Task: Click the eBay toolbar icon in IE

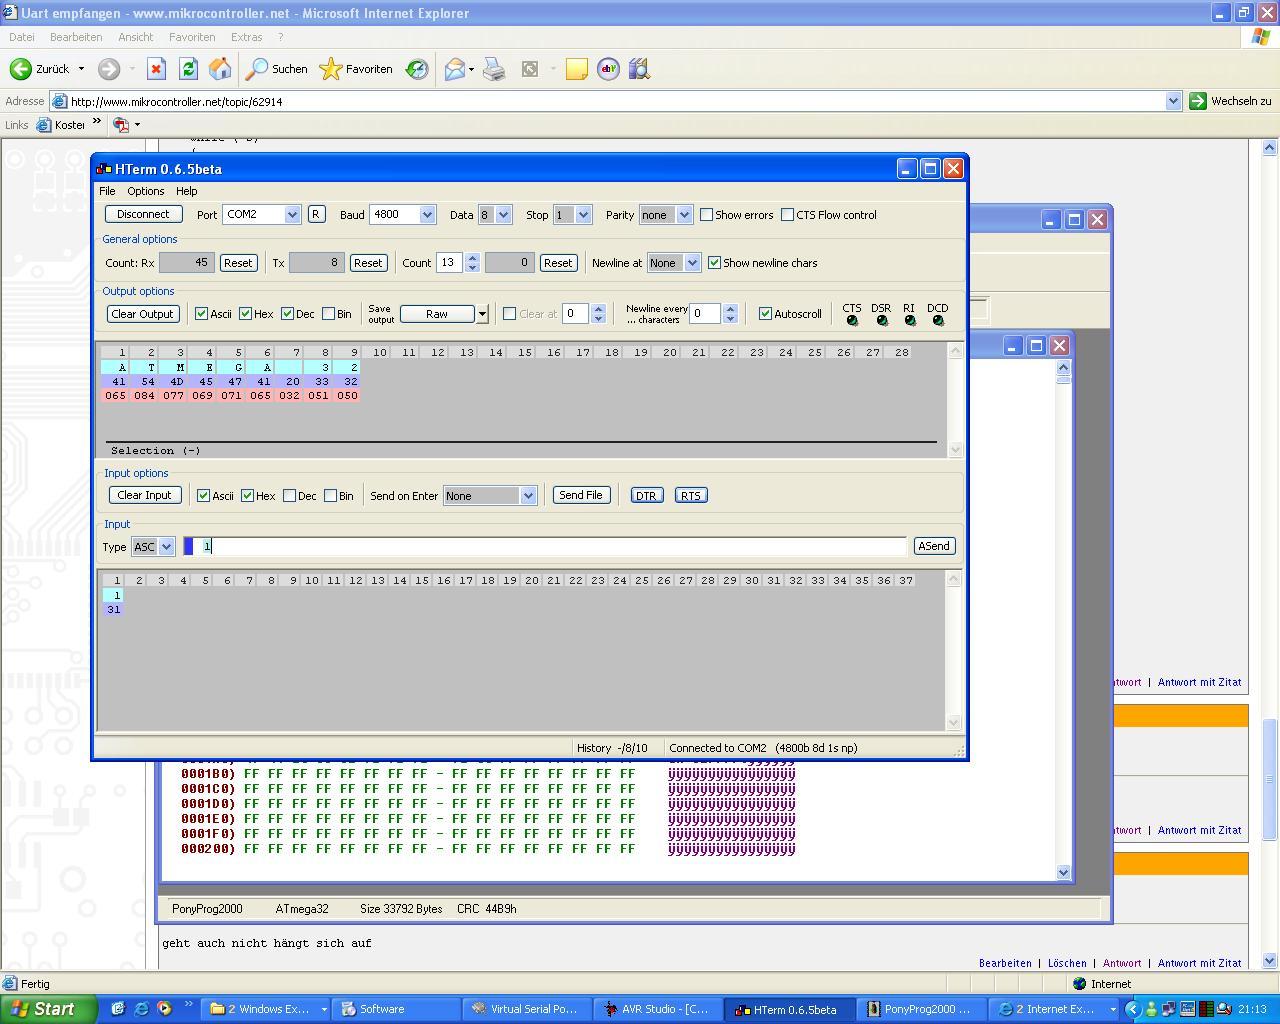Action: pyautogui.click(x=608, y=69)
